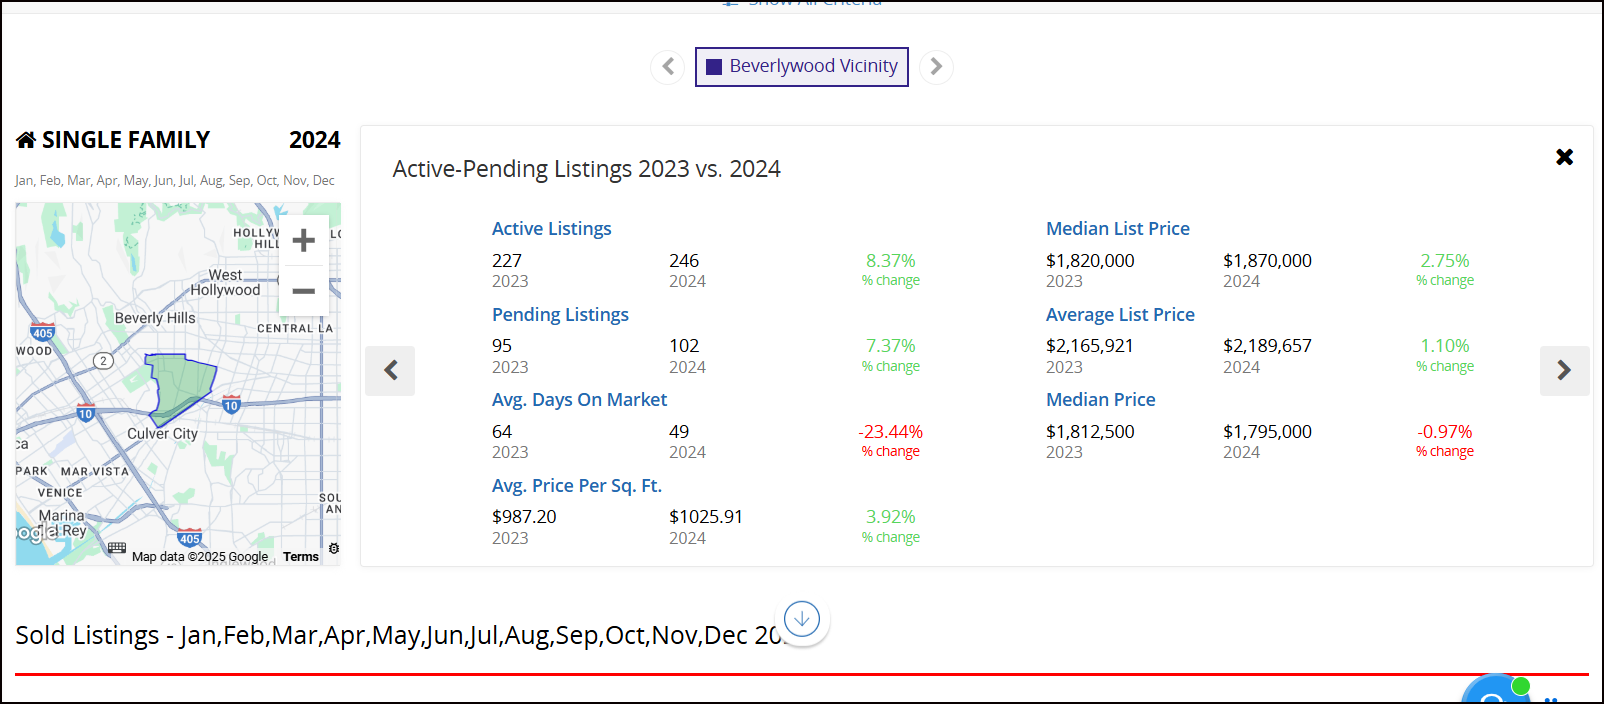Screen dimensions: 1604x704
Task: Go to next area with right chevron
Action: (936, 67)
